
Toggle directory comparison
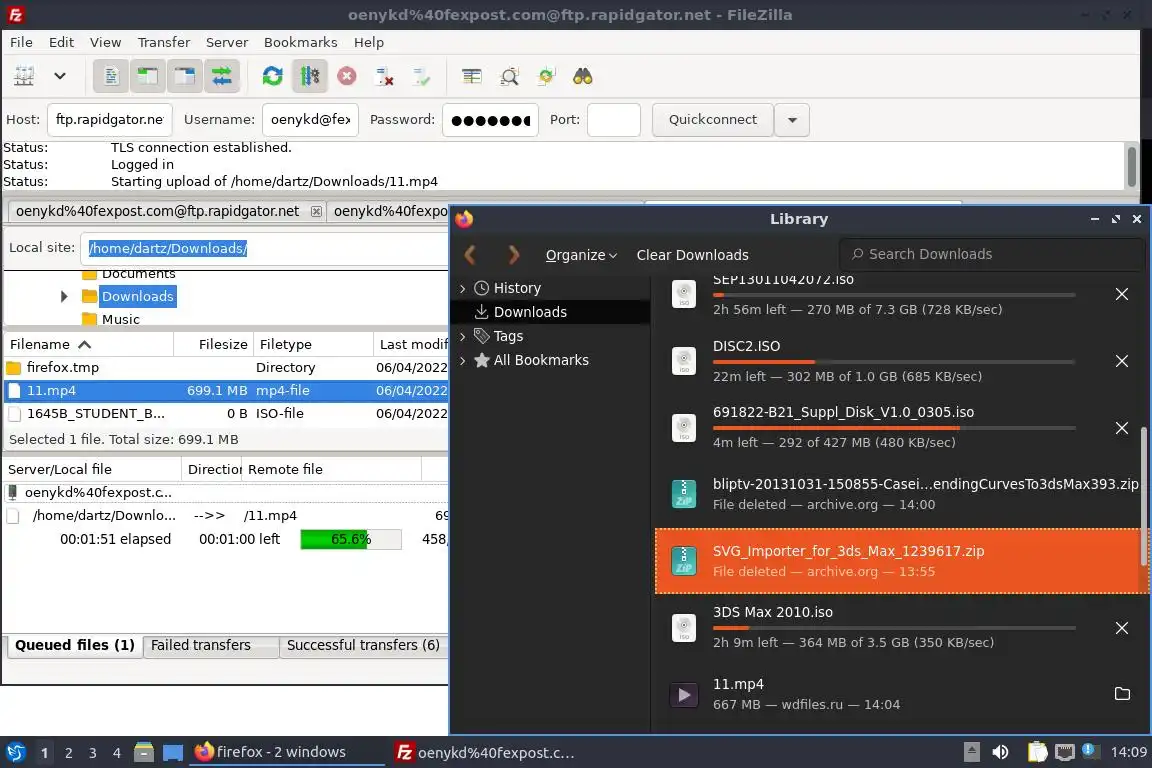pyautogui.click(x=509, y=76)
